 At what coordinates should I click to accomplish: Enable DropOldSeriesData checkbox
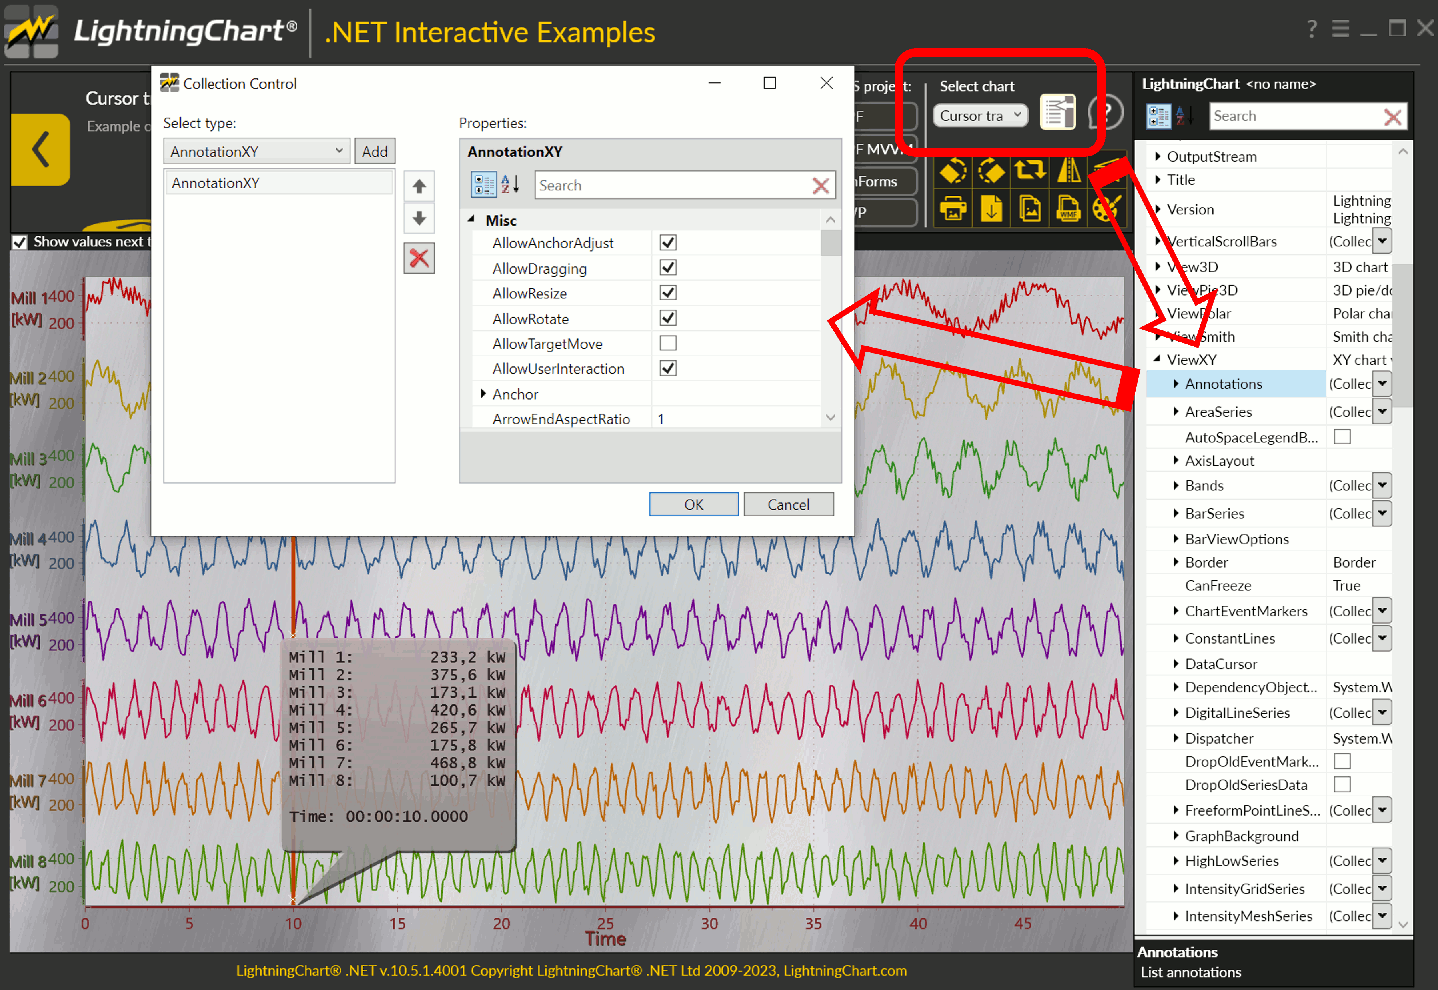pos(1342,785)
